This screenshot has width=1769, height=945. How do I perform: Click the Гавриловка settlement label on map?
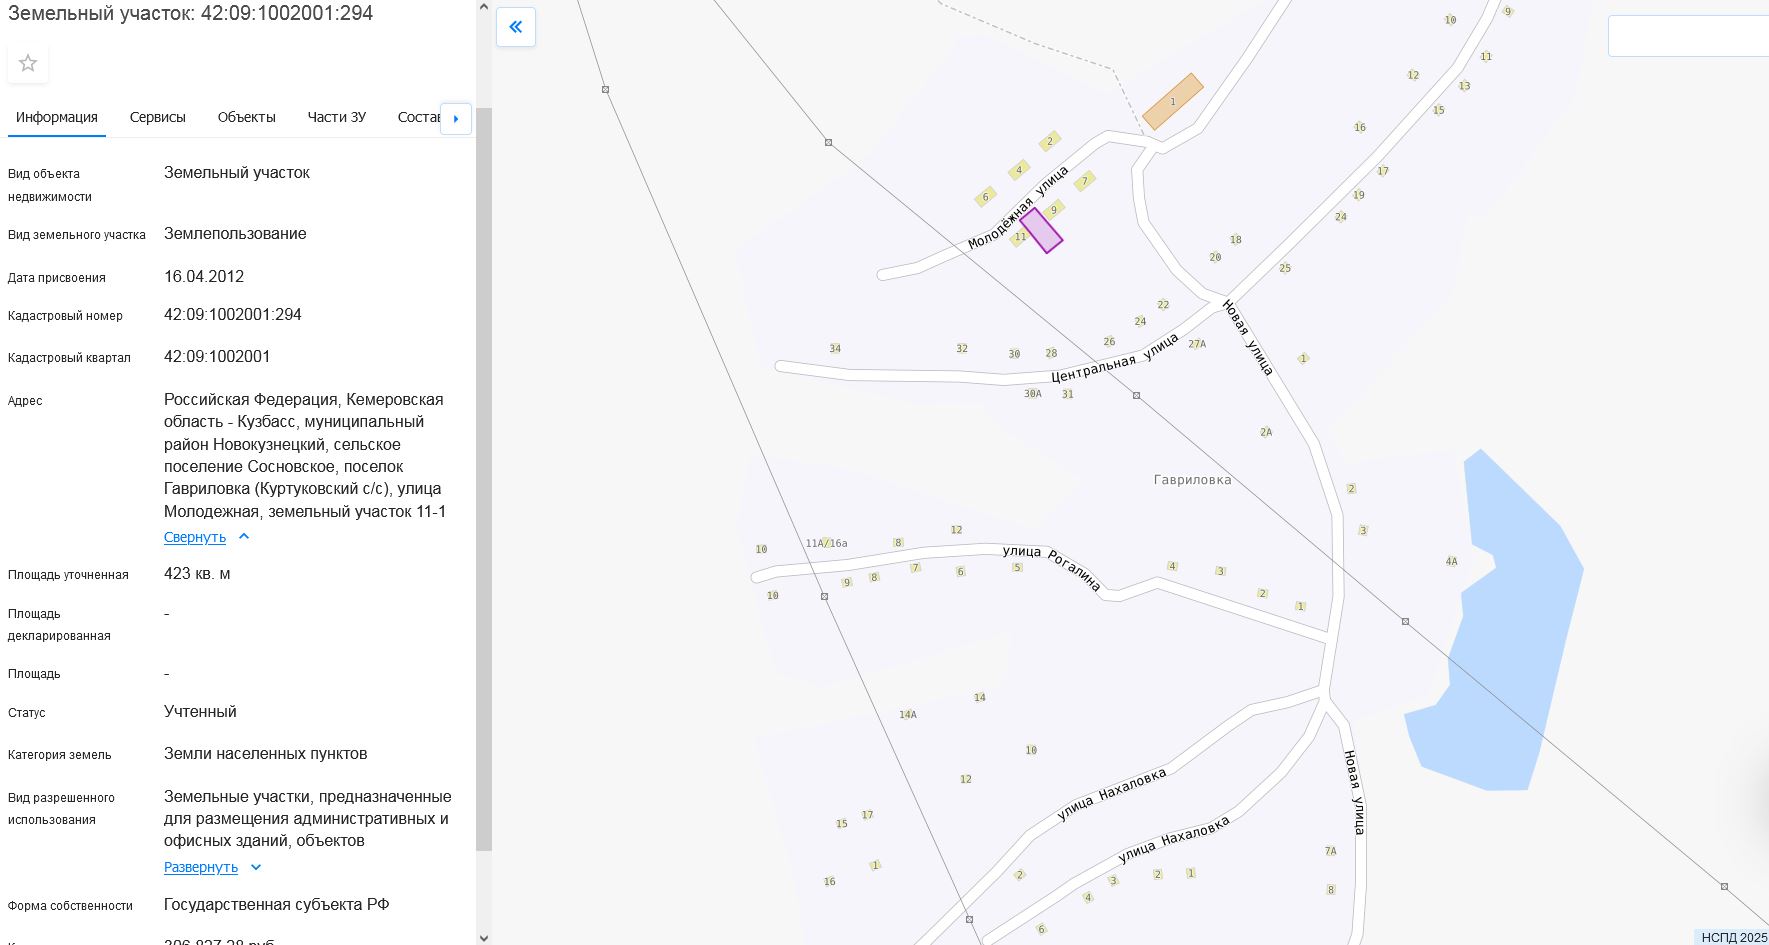[x=1192, y=480]
